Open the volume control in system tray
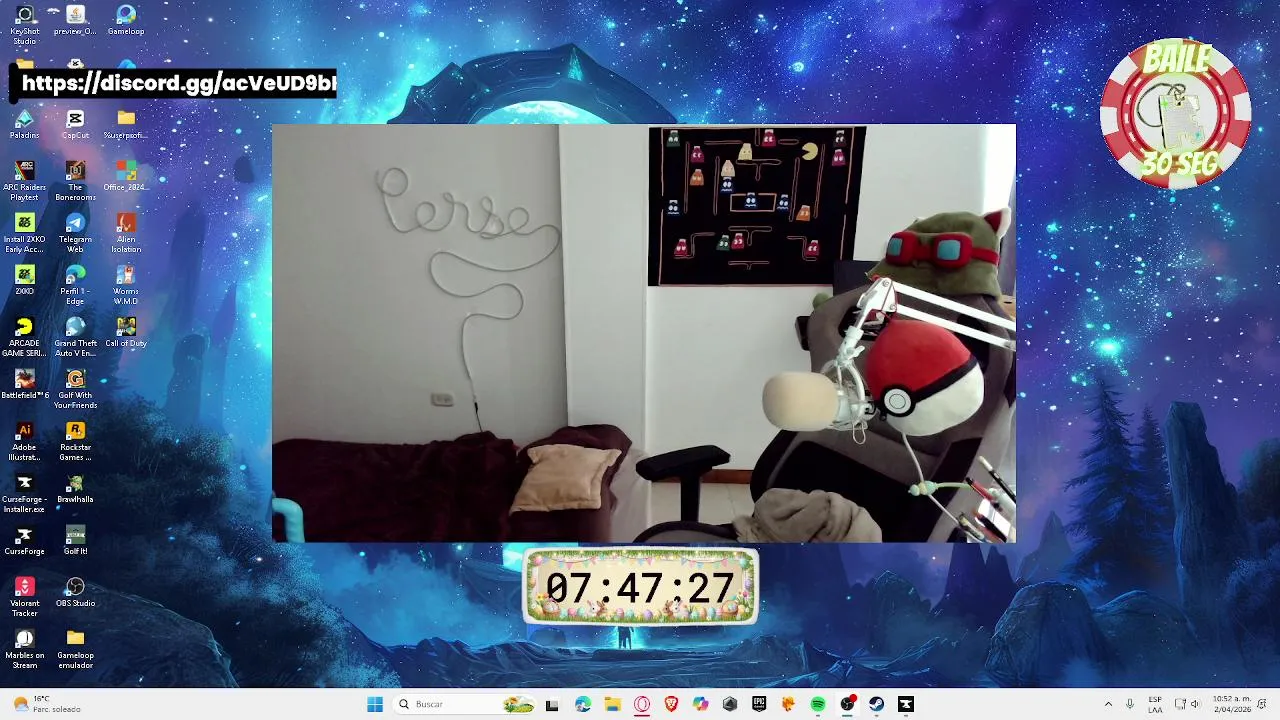This screenshot has height=720, width=1280. pos(1195,704)
